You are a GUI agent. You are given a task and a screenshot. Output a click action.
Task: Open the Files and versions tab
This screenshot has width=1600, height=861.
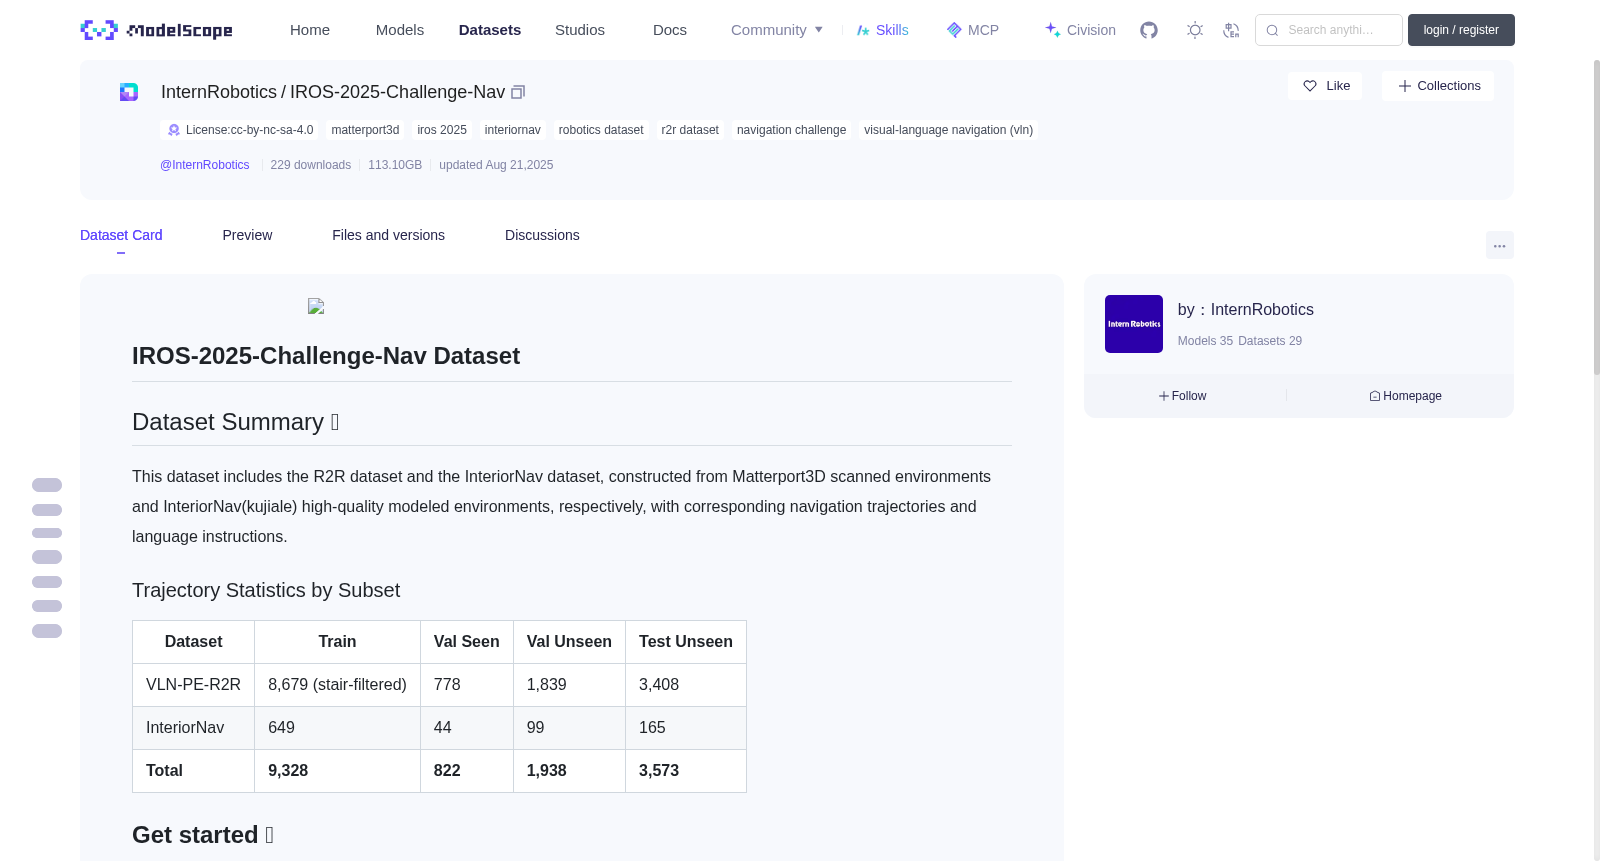(388, 235)
